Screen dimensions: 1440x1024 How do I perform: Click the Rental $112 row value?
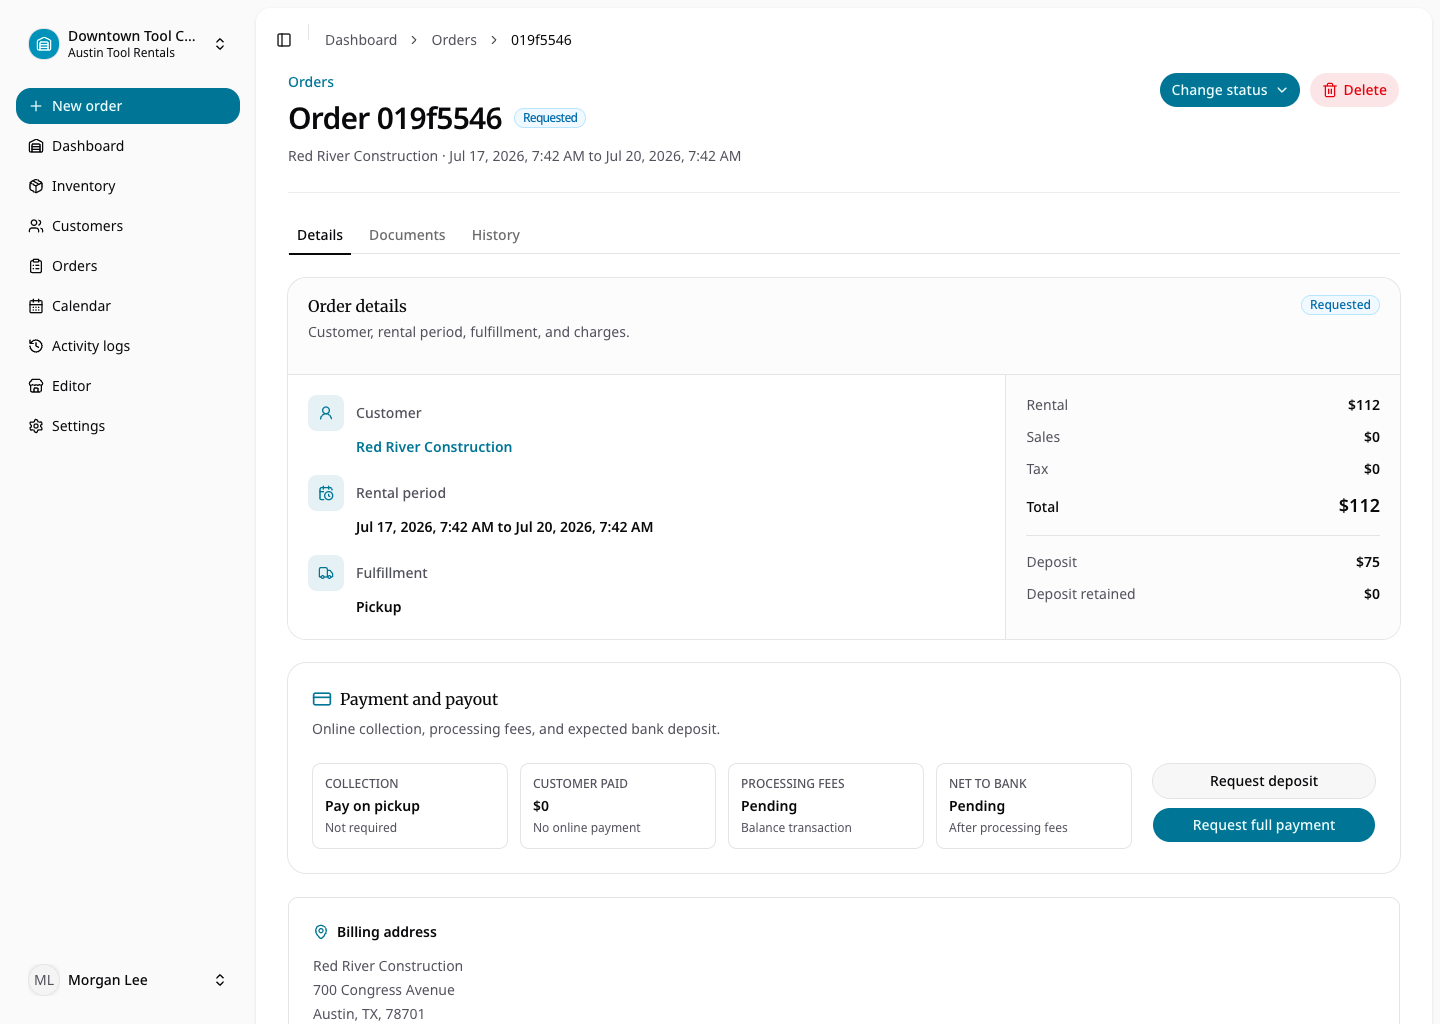[x=1364, y=405]
